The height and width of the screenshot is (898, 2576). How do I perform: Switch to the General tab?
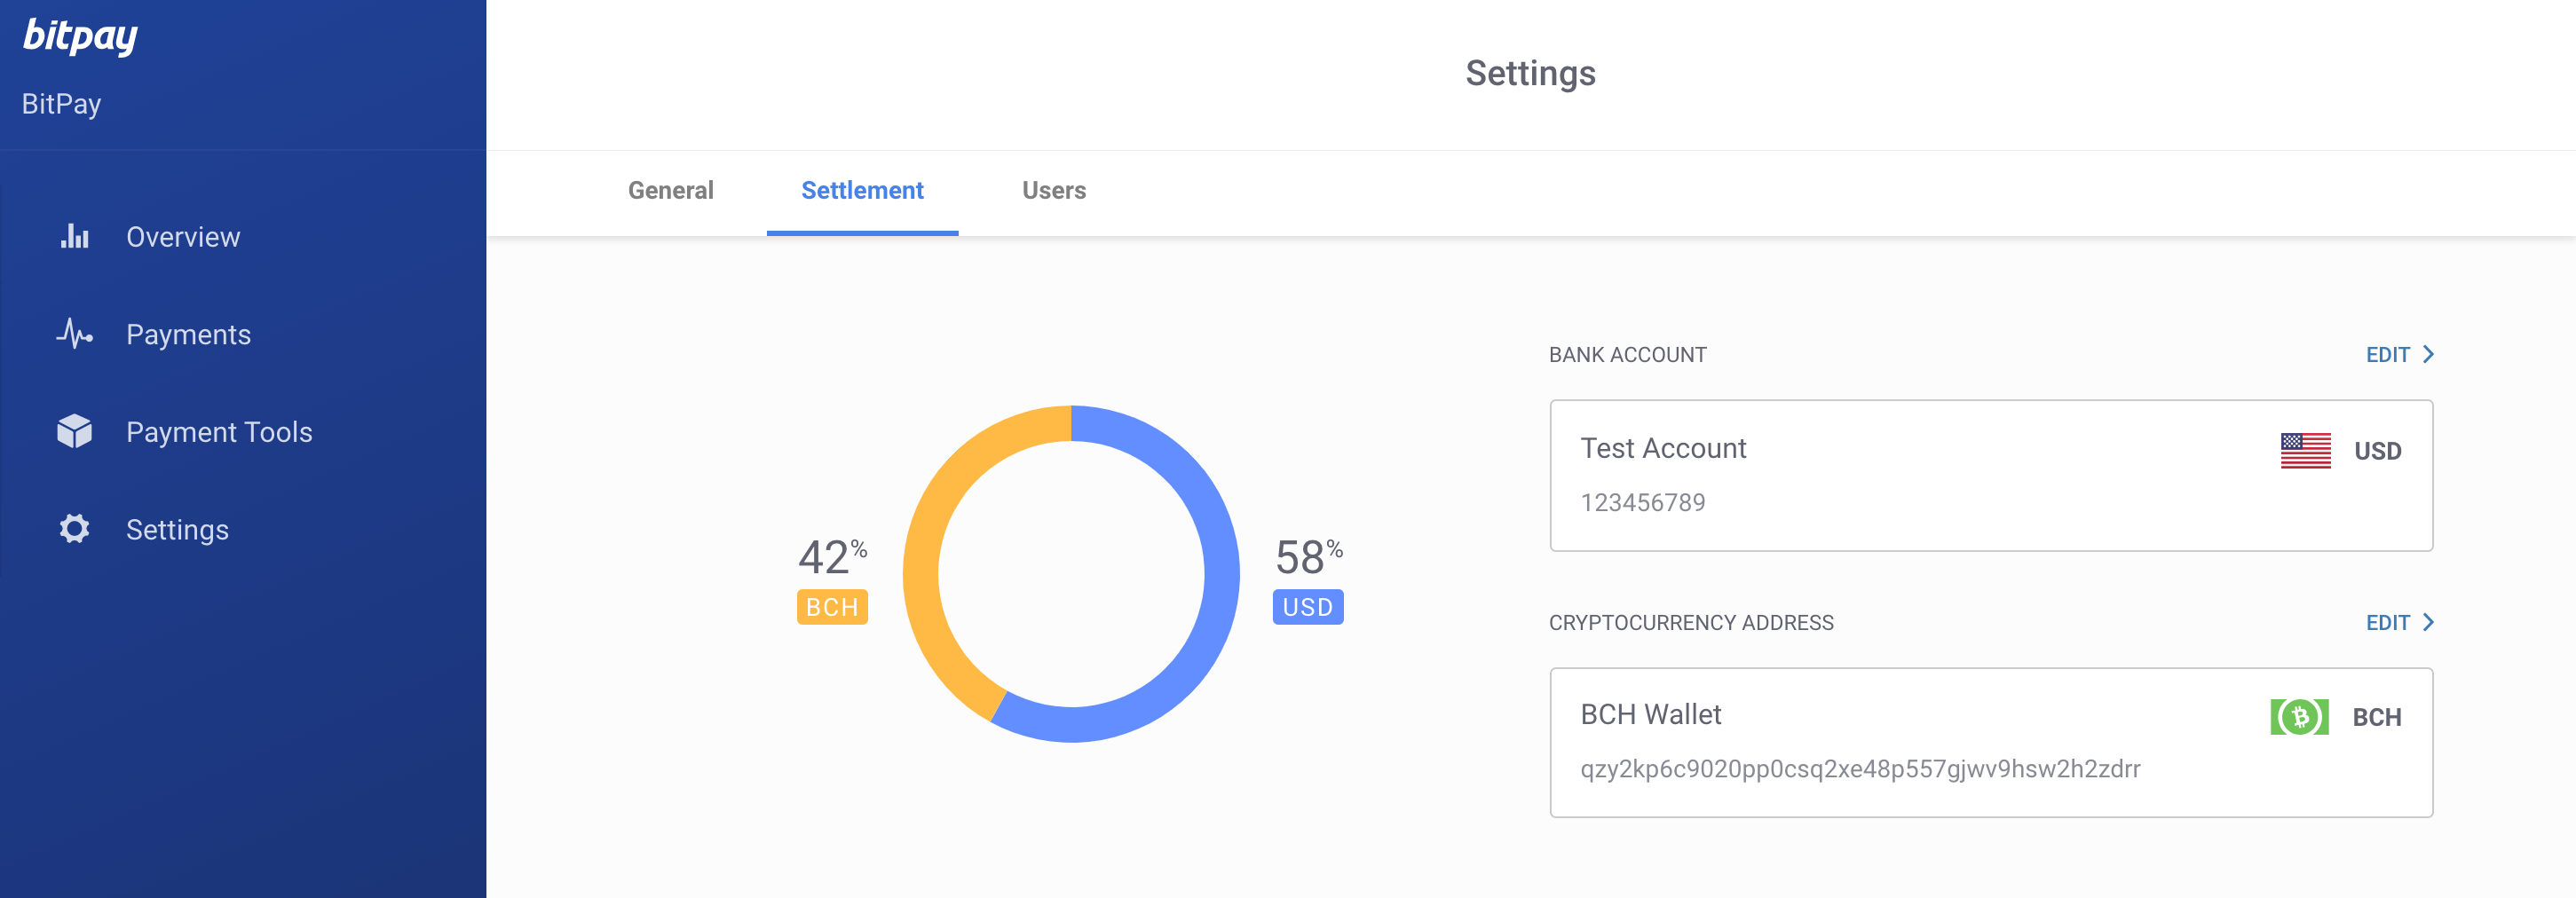tap(670, 191)
